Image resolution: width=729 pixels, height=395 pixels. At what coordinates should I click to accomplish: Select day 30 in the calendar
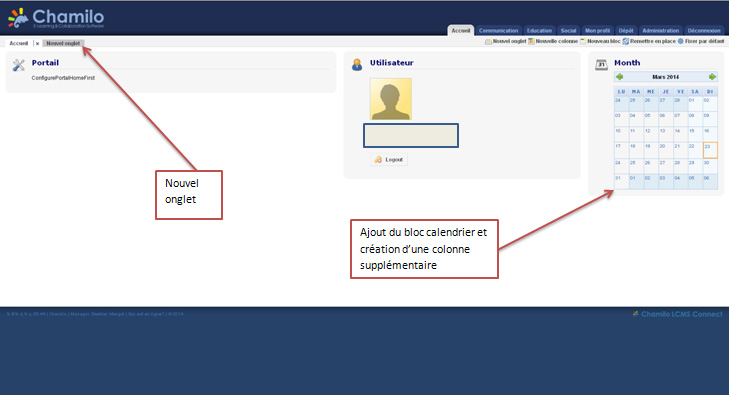click(x=710, y=166)
